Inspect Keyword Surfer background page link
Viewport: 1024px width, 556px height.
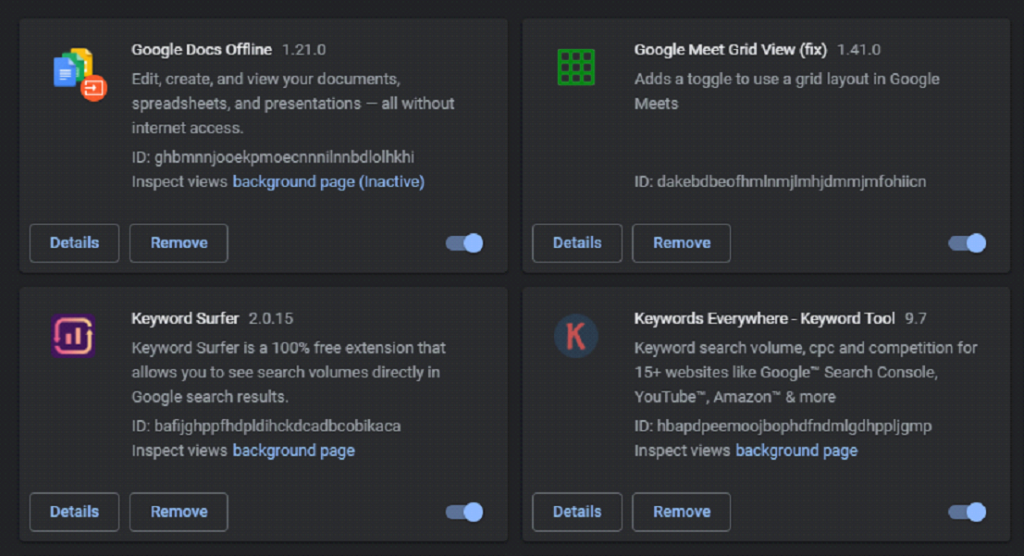[294, 451]
